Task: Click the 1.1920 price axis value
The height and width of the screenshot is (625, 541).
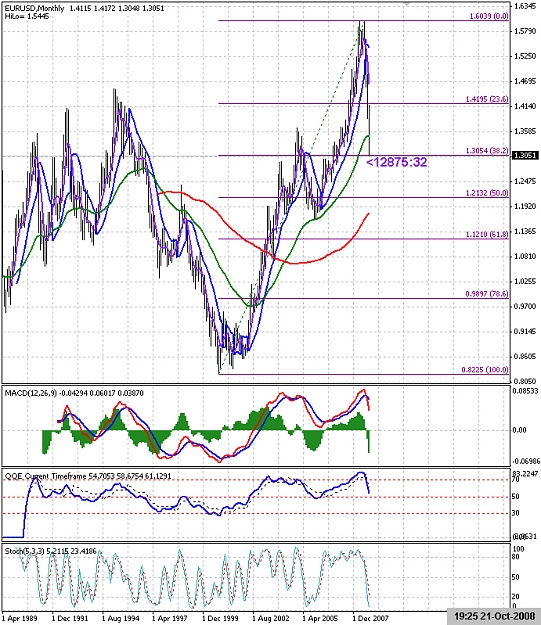Action: point(525,206)
